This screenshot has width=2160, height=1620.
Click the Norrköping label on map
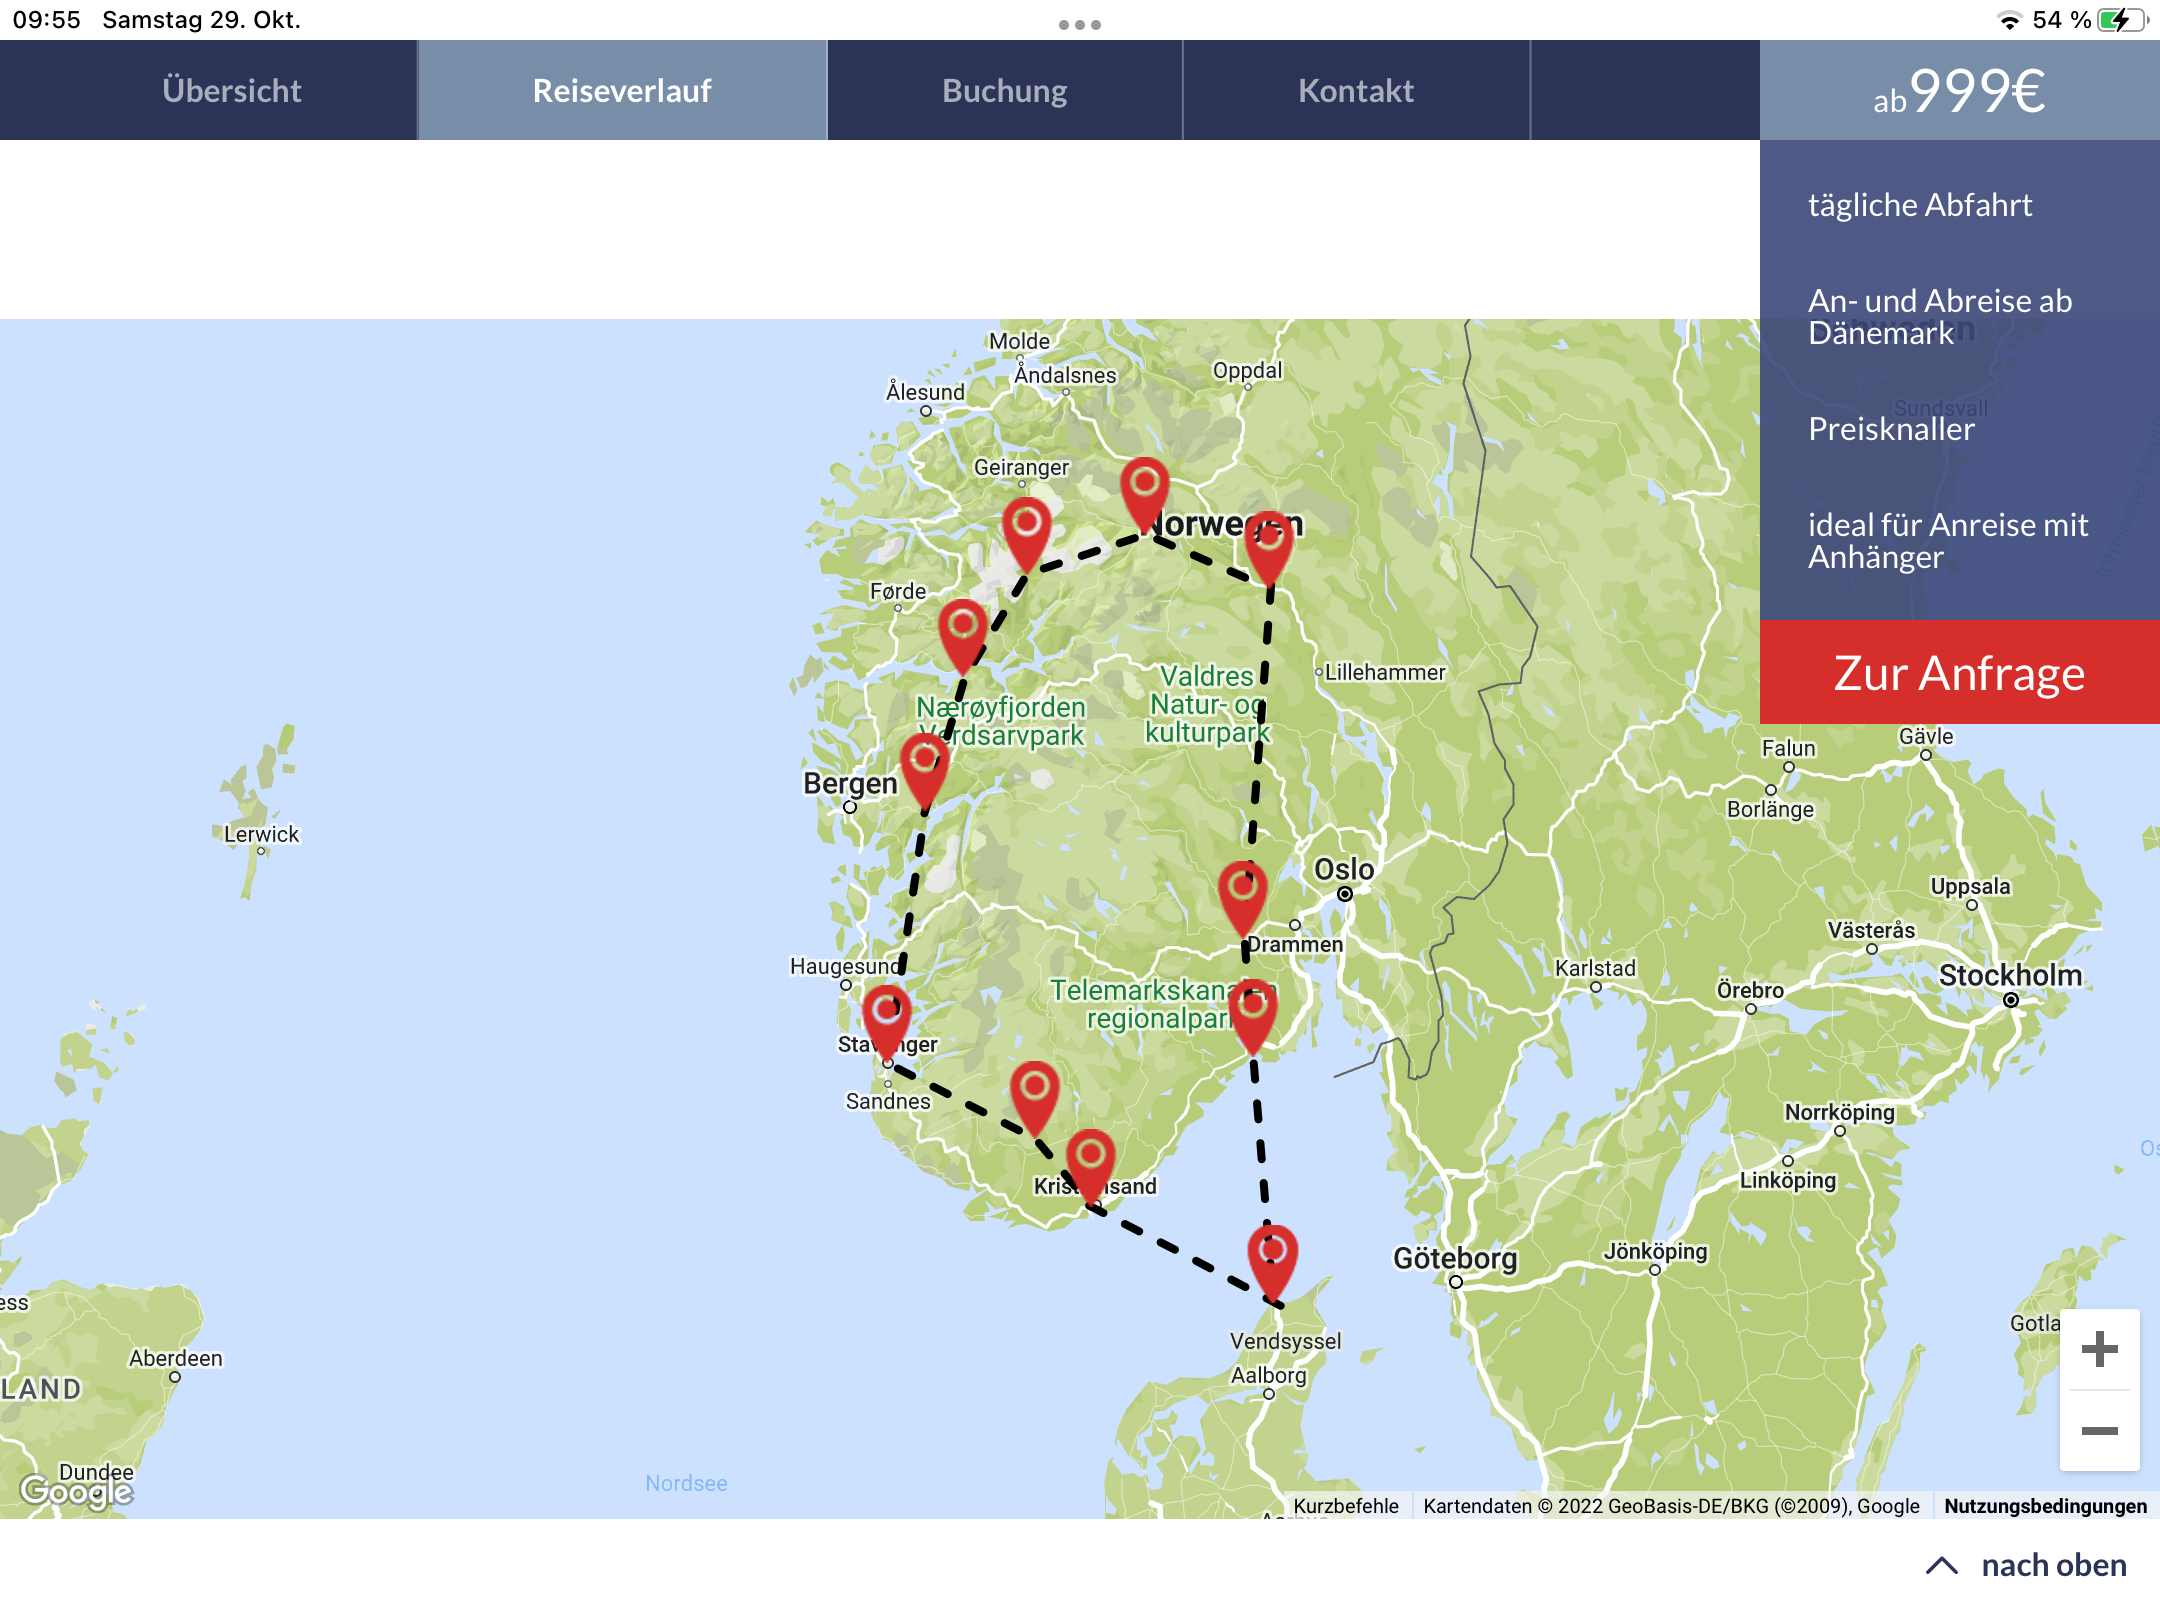1840,1112
